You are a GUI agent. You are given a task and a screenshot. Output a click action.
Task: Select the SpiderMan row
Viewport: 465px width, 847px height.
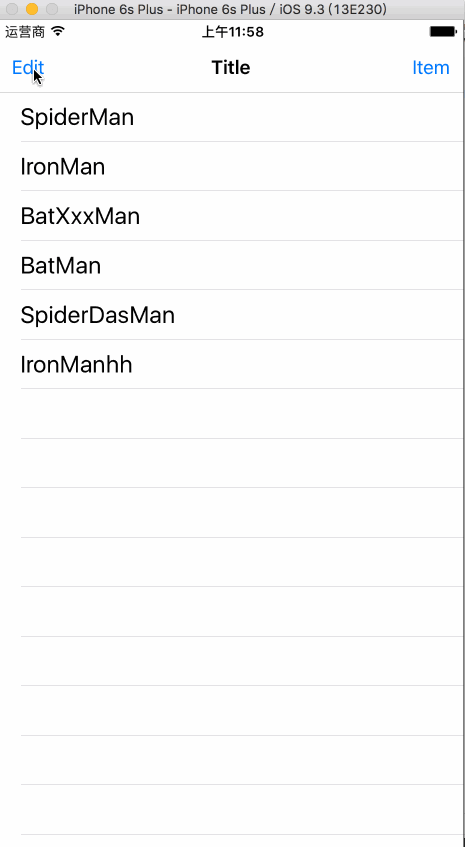pos(232,117)
